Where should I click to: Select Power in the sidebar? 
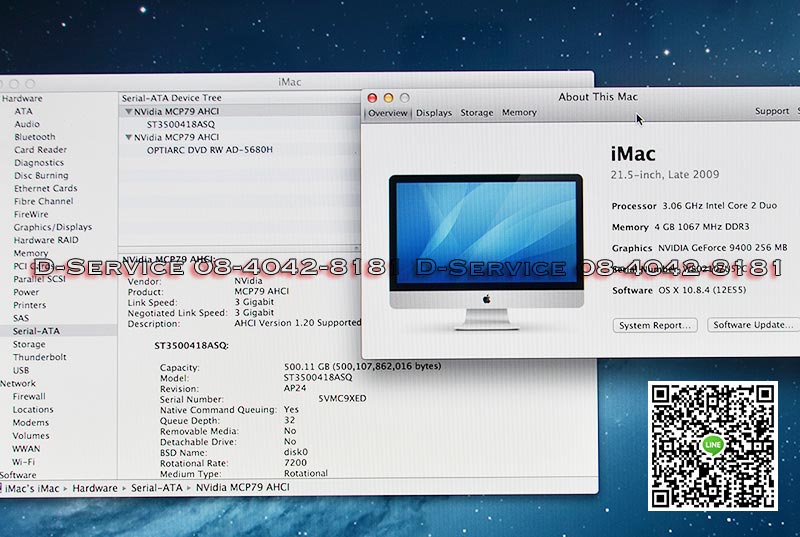[x=26, y=292]
